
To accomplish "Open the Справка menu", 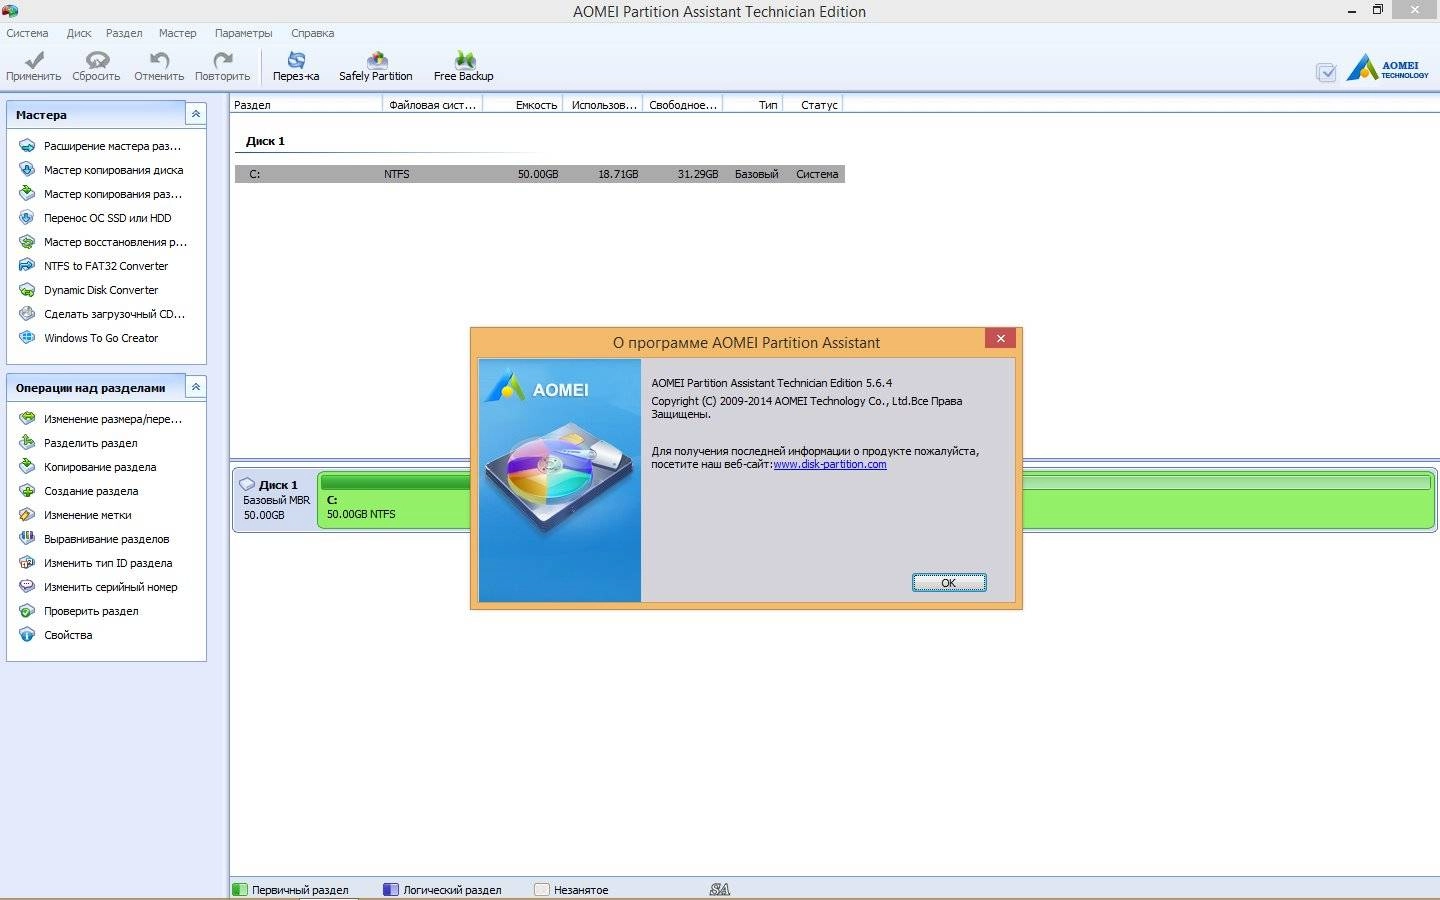I will point(312,33).
